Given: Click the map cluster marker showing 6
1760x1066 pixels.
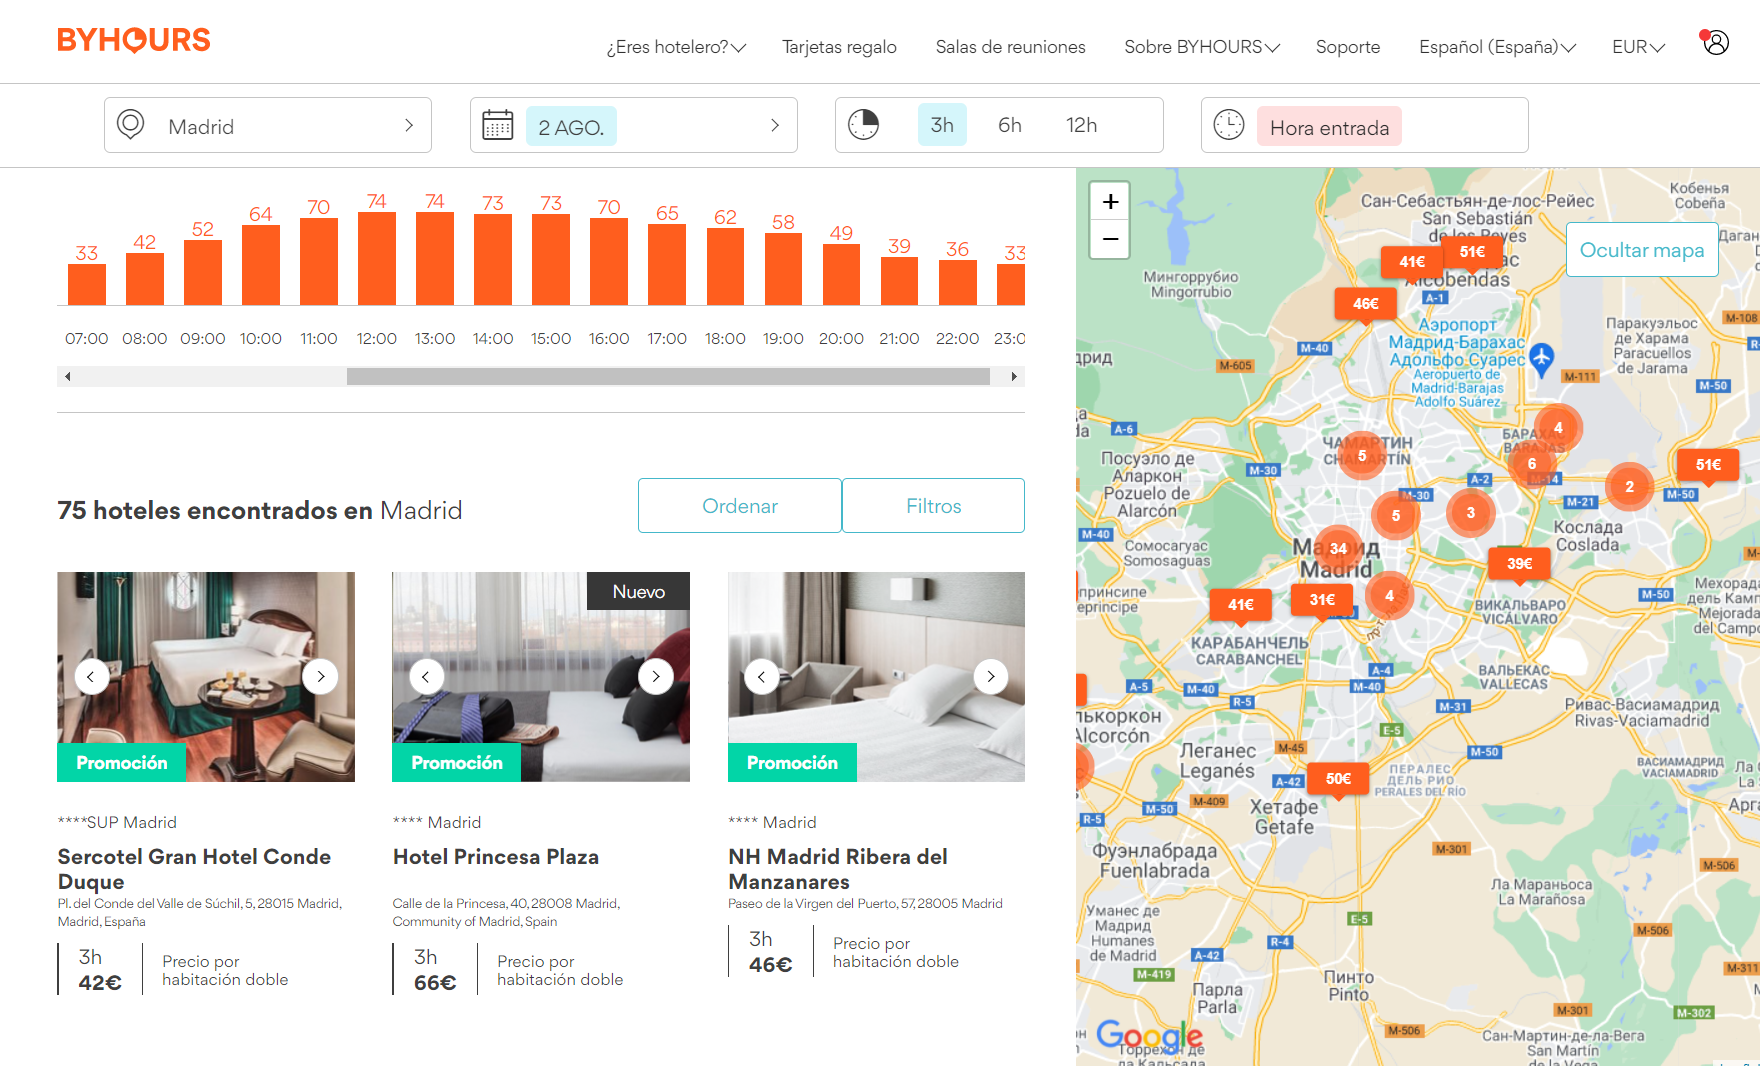Looking at the screenshot, I should [1532, 464].
